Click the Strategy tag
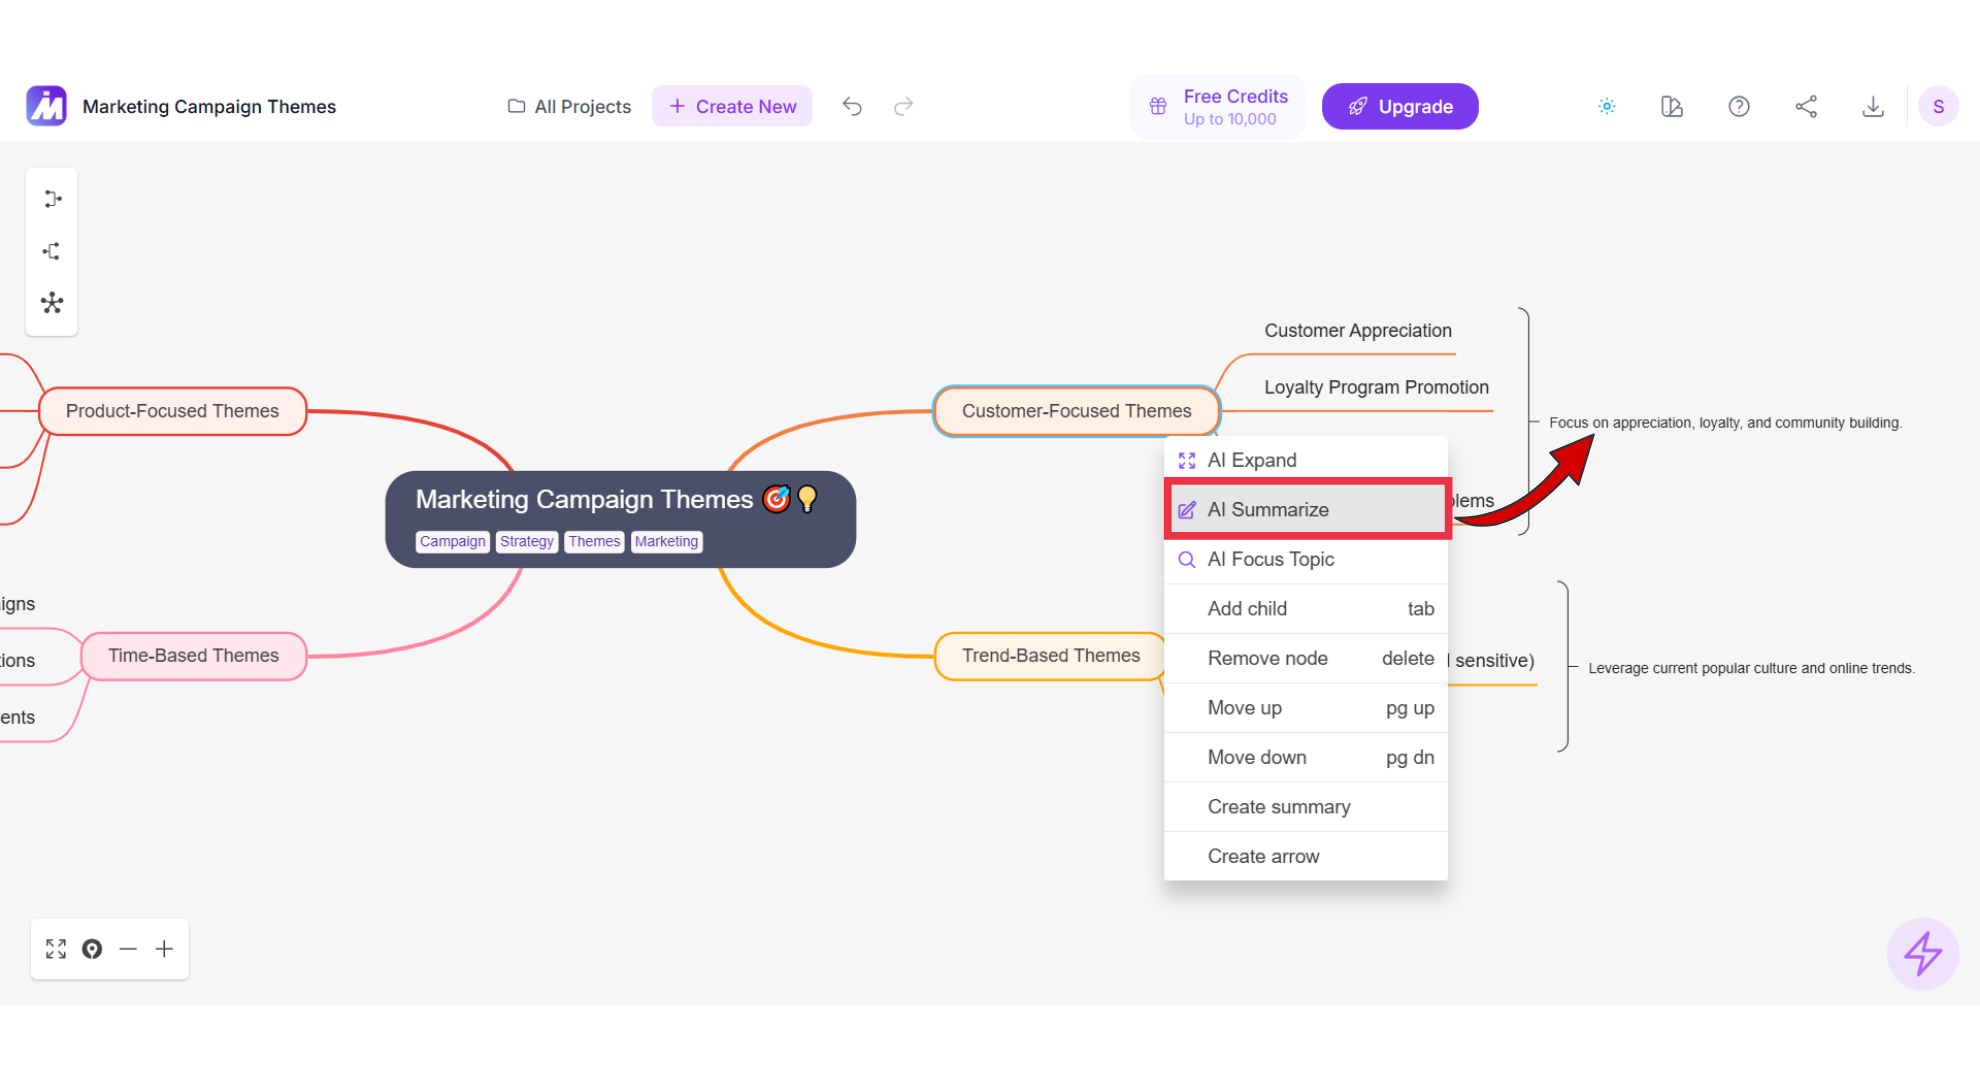 (526, 541)
